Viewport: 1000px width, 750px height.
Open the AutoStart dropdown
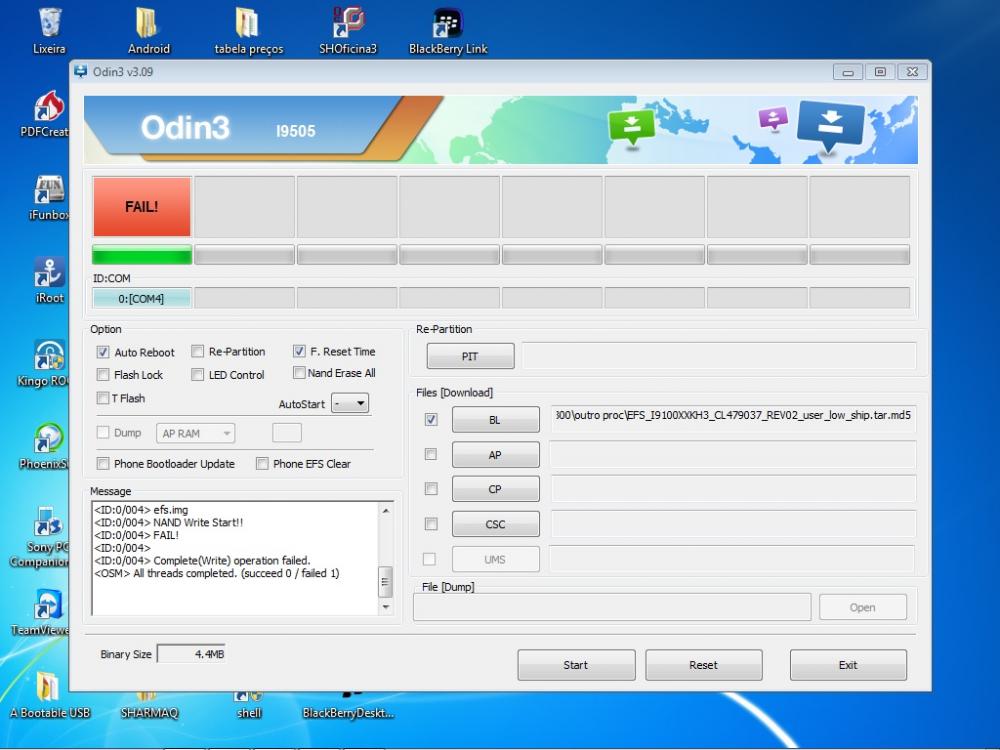click(x=351, y=404)
